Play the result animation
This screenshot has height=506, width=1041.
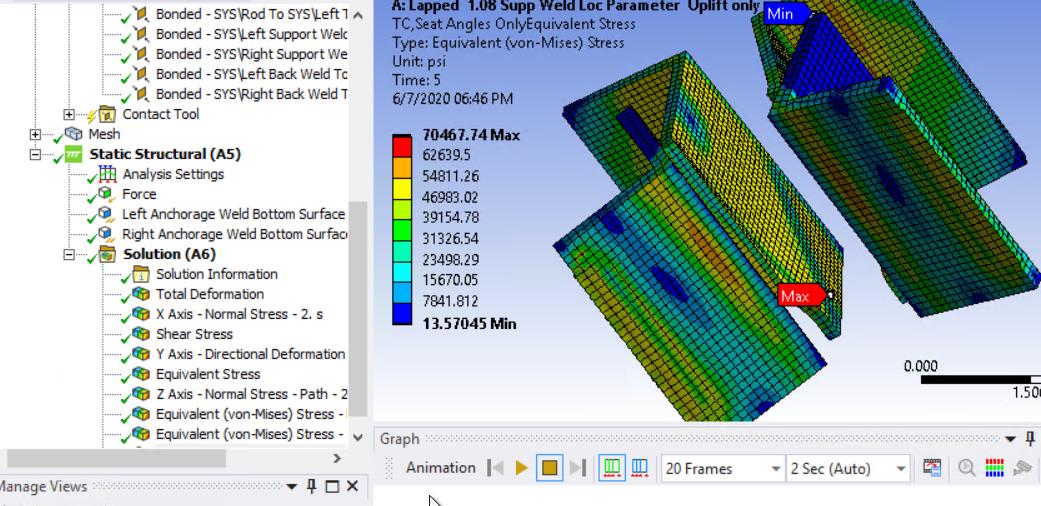521,468
